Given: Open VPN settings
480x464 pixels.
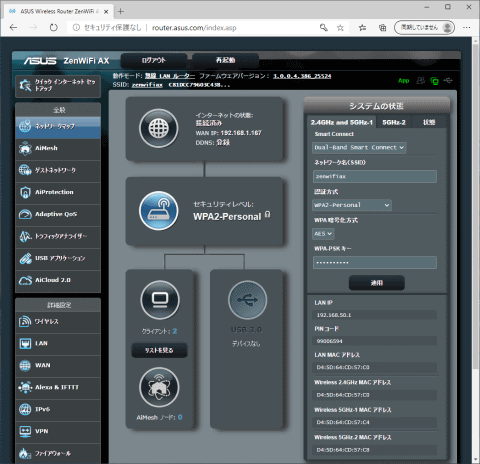Looking at the screenshot, I should pyautogui.click(x=58, y=432).
